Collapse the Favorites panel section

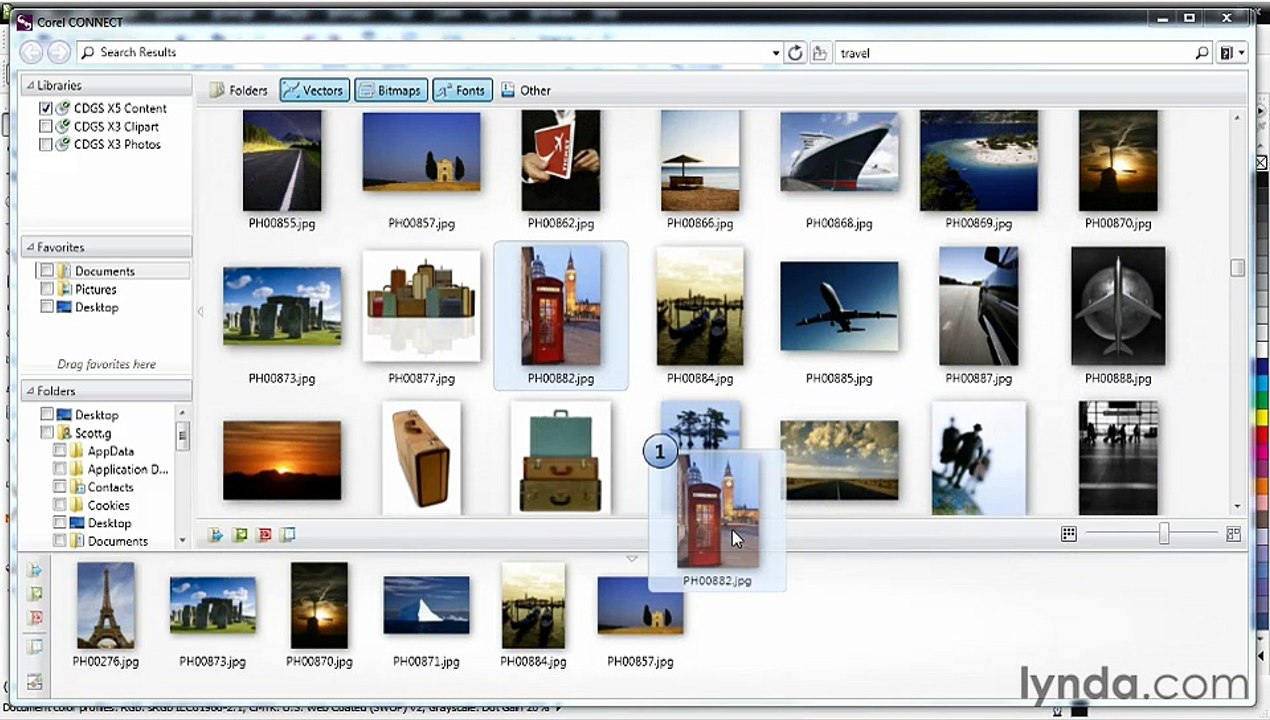click(31, 248)
